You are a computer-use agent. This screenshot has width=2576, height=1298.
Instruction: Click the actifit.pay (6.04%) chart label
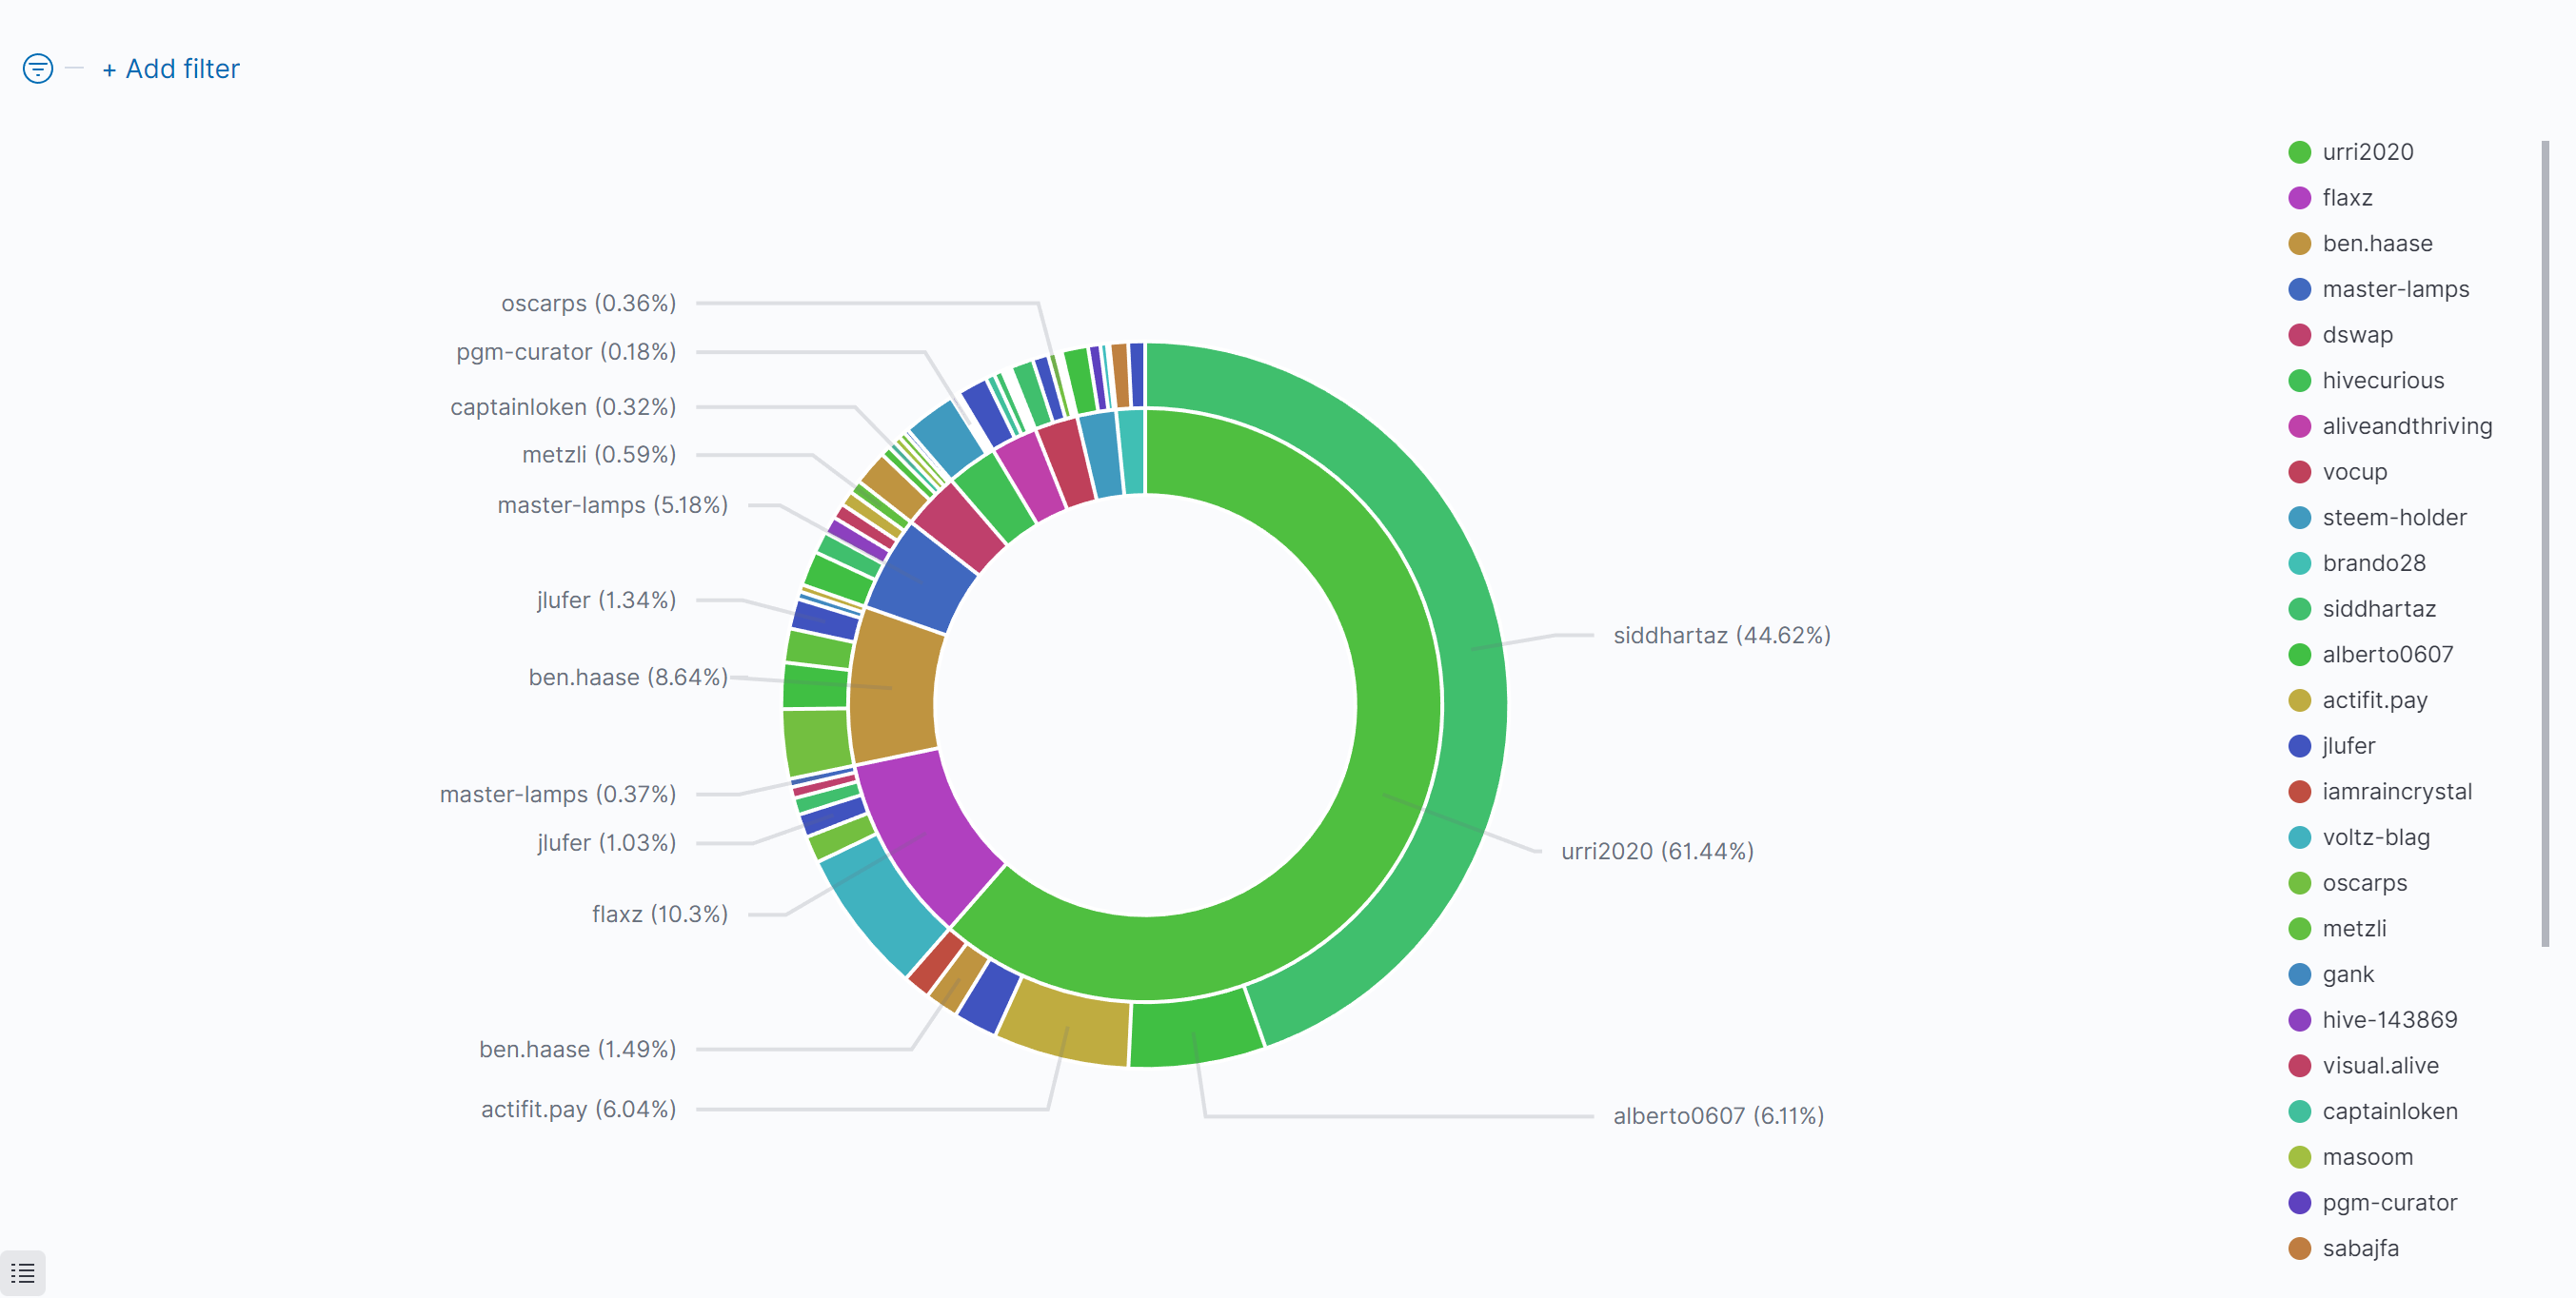(x=578, y=1109)
